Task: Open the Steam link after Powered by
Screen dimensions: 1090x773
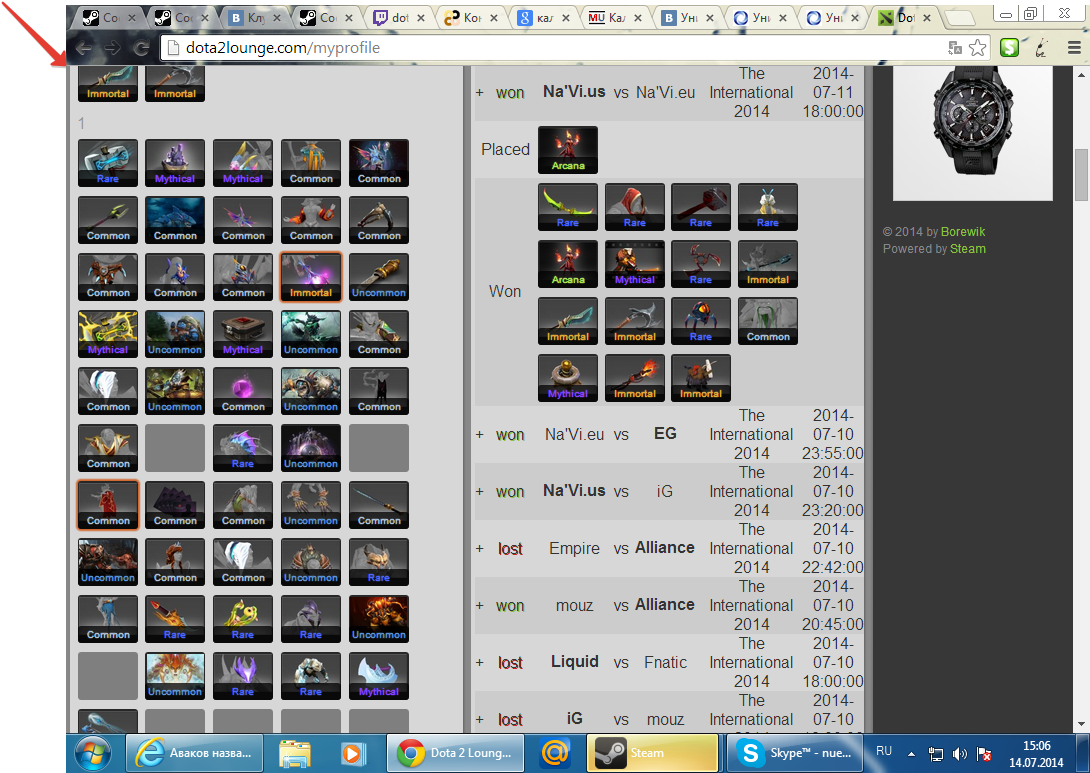Action: coord(968,249)
